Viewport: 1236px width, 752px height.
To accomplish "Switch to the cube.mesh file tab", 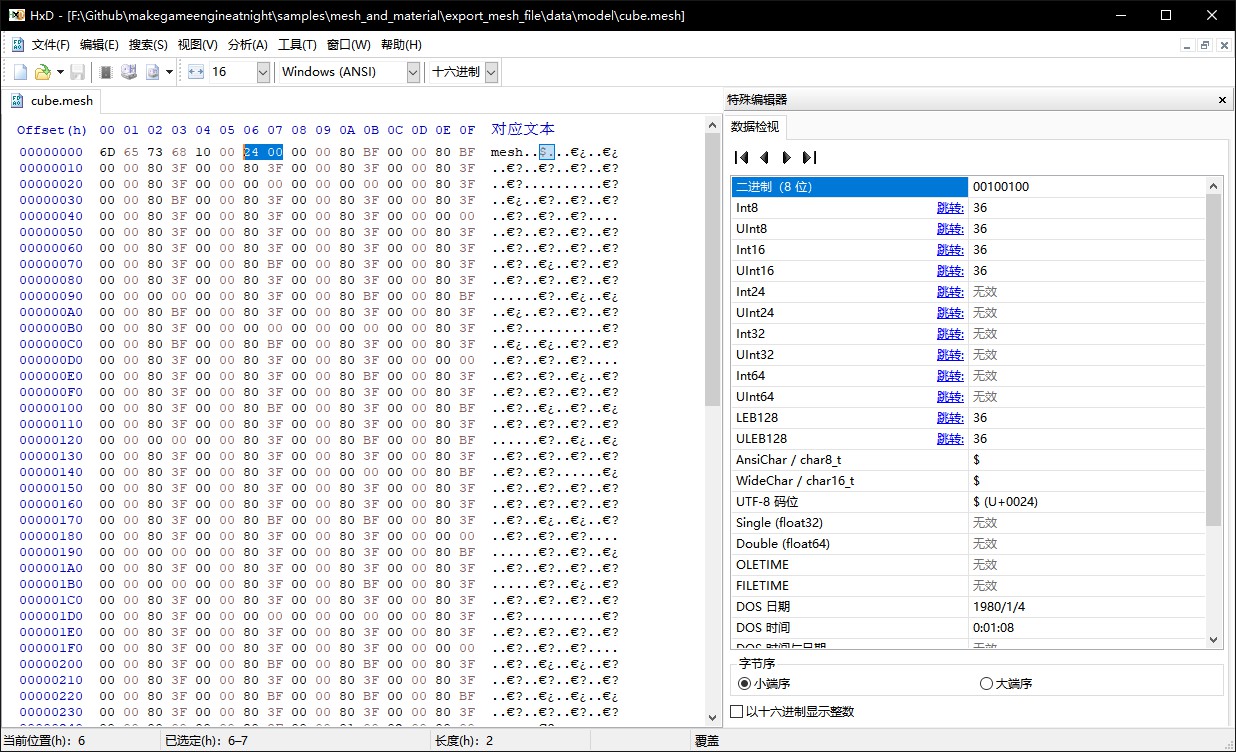I will [53, 100].
